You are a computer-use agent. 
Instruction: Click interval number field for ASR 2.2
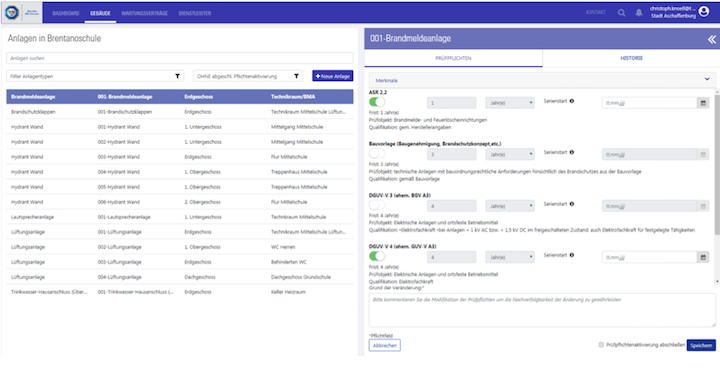coord(451,103)
